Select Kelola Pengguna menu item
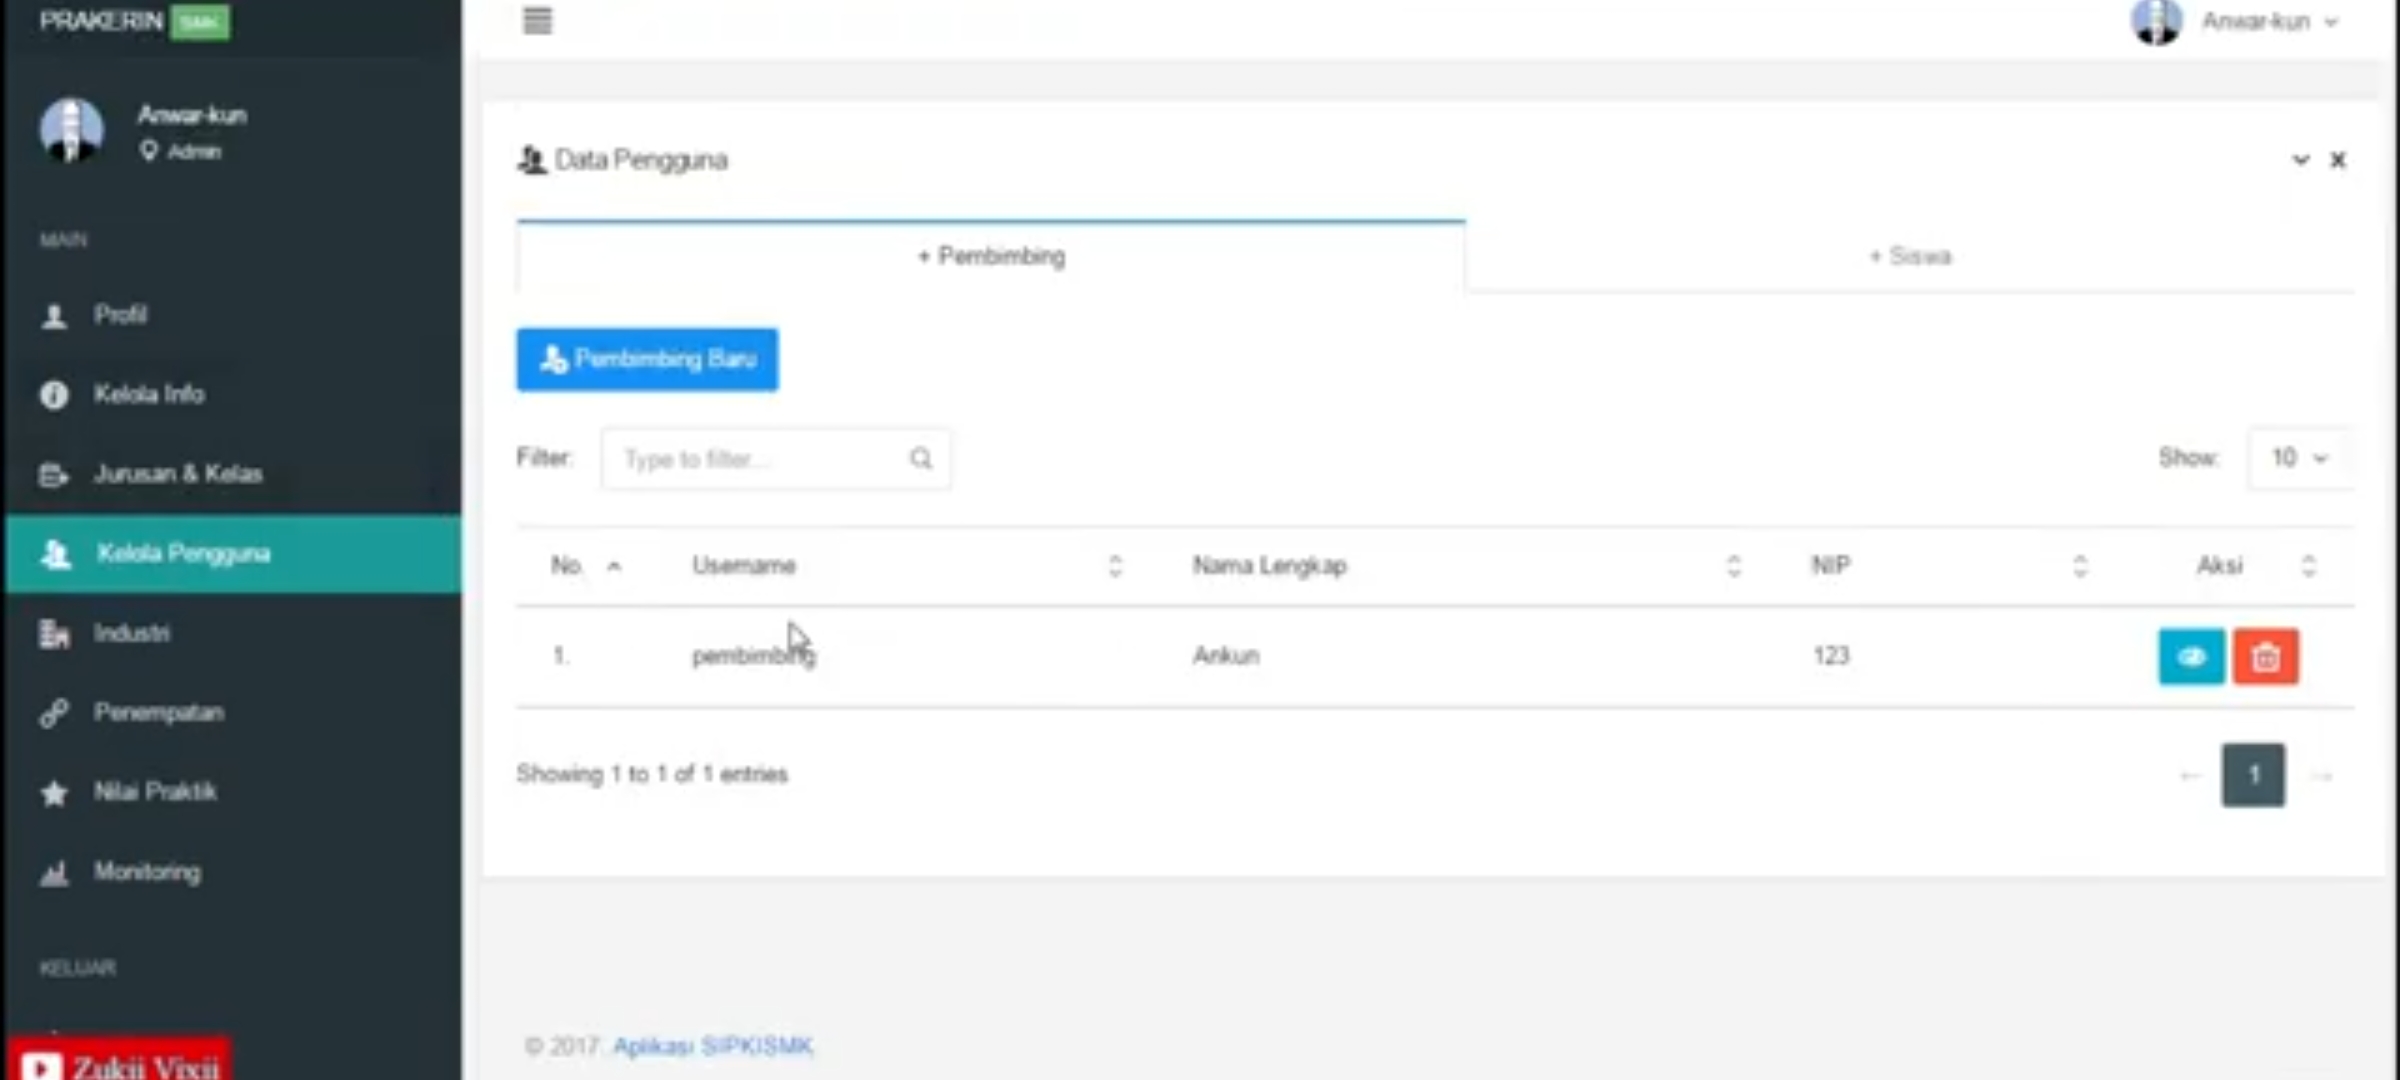The image size is (2400, 1080). pyautogui.click(x=183, y=554)
